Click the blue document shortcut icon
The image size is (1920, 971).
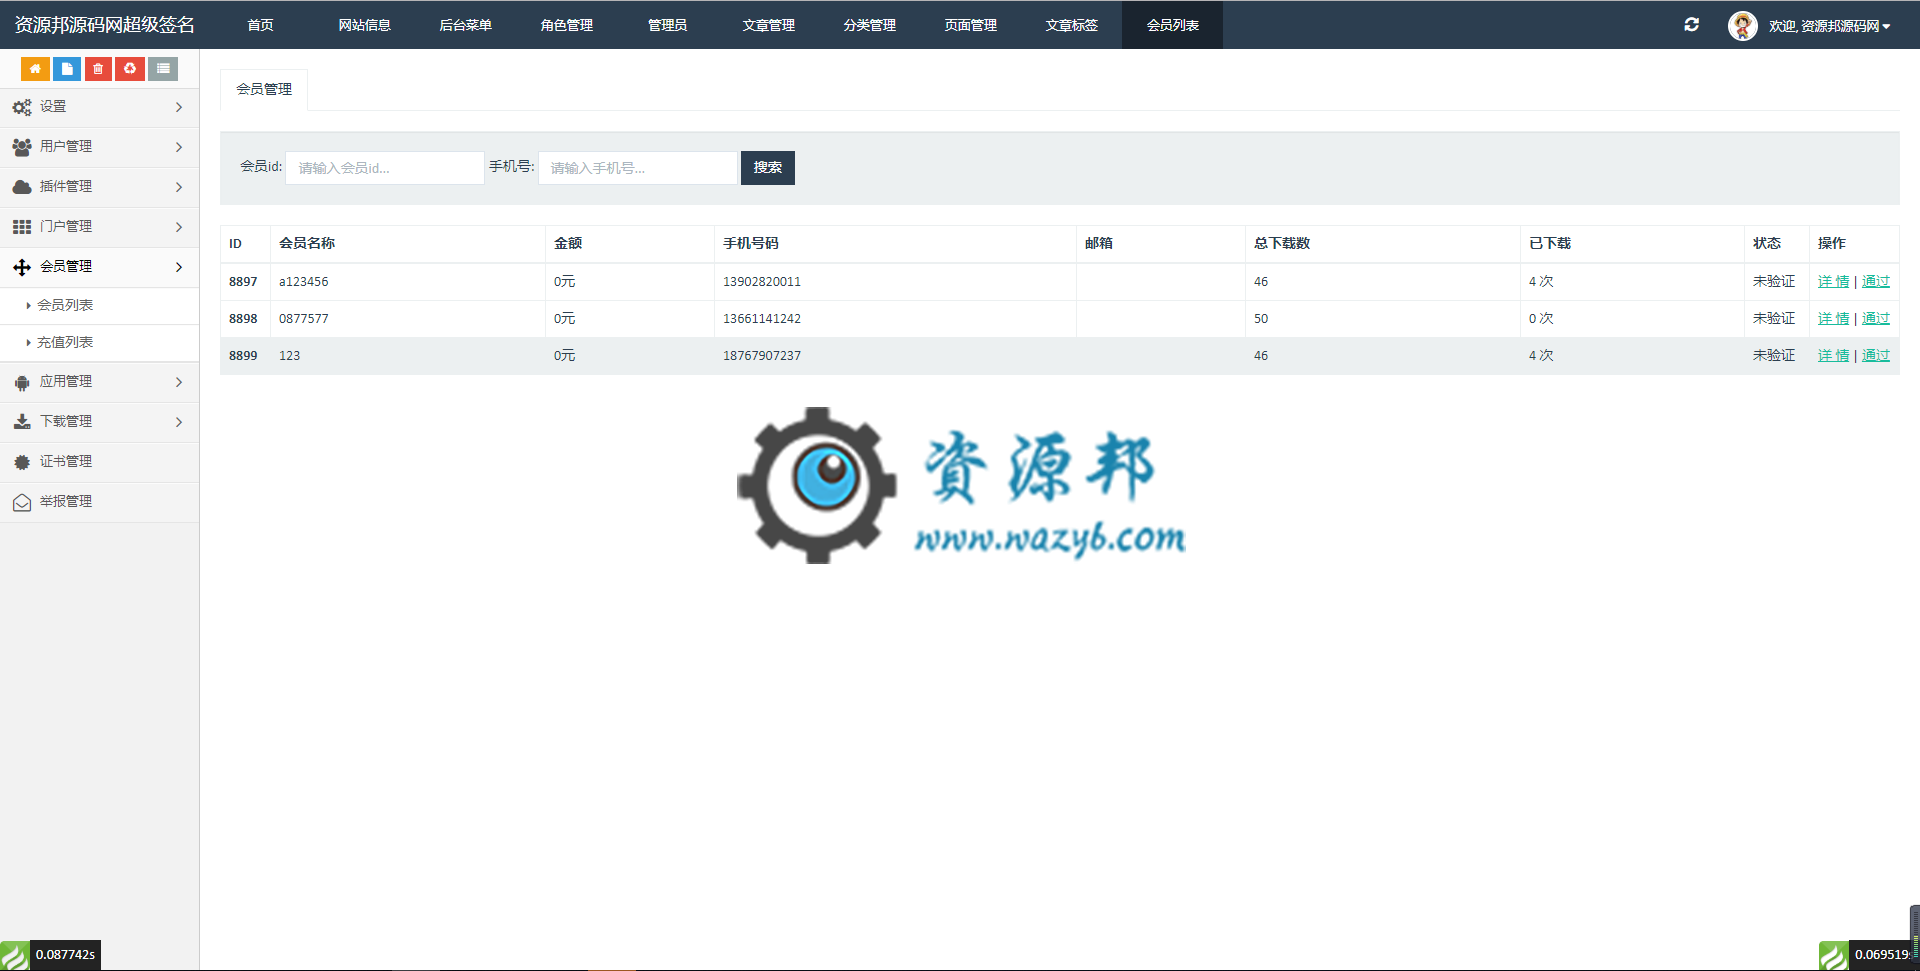tap(67, 69)
